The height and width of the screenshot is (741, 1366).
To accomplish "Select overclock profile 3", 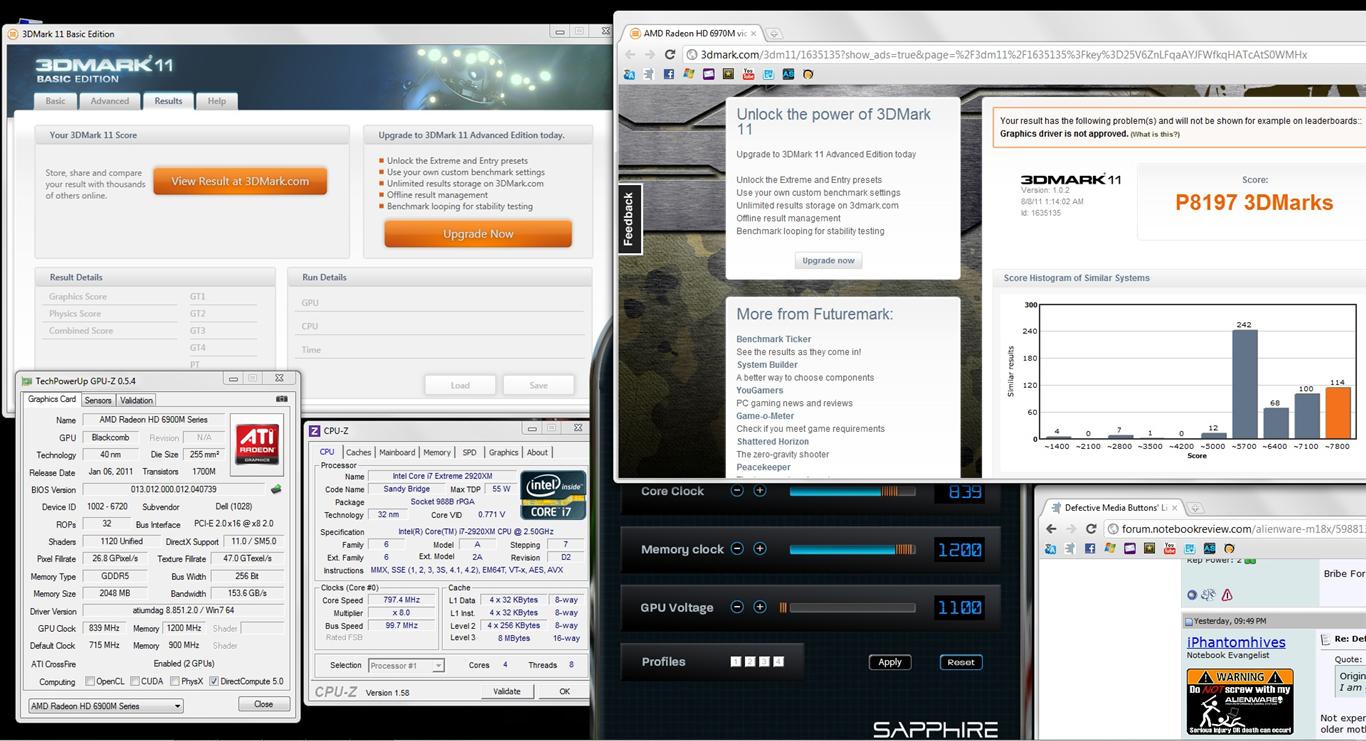I will tap(764, 662).
